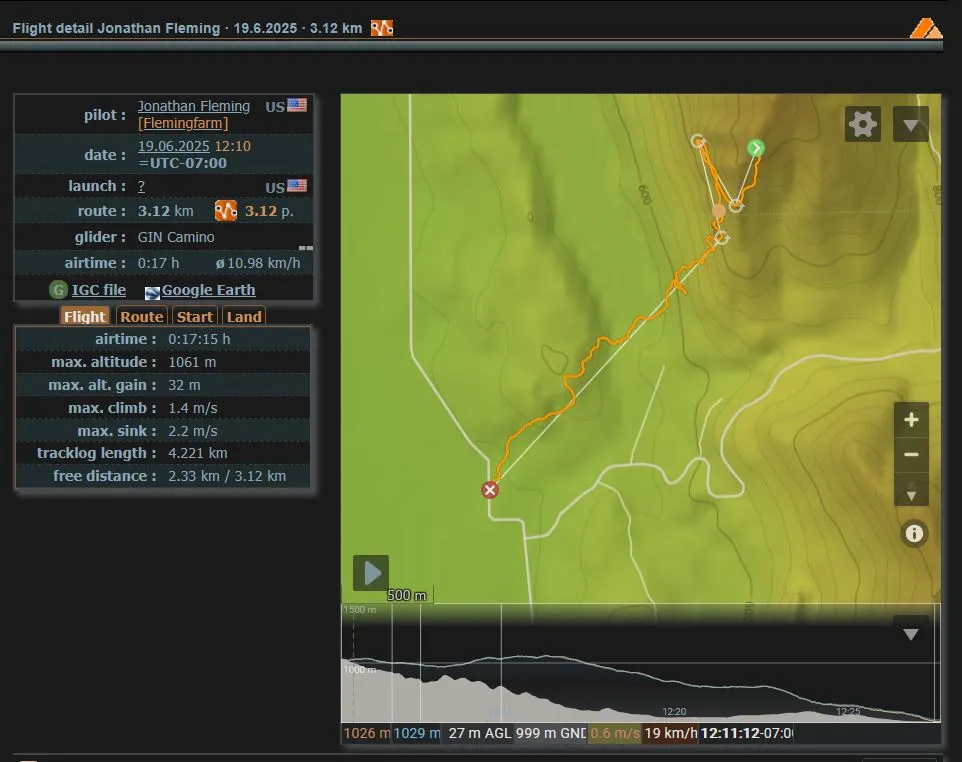Click route icon in page header
The height and width of the screenshot is (762, 962).
point(382,28)
